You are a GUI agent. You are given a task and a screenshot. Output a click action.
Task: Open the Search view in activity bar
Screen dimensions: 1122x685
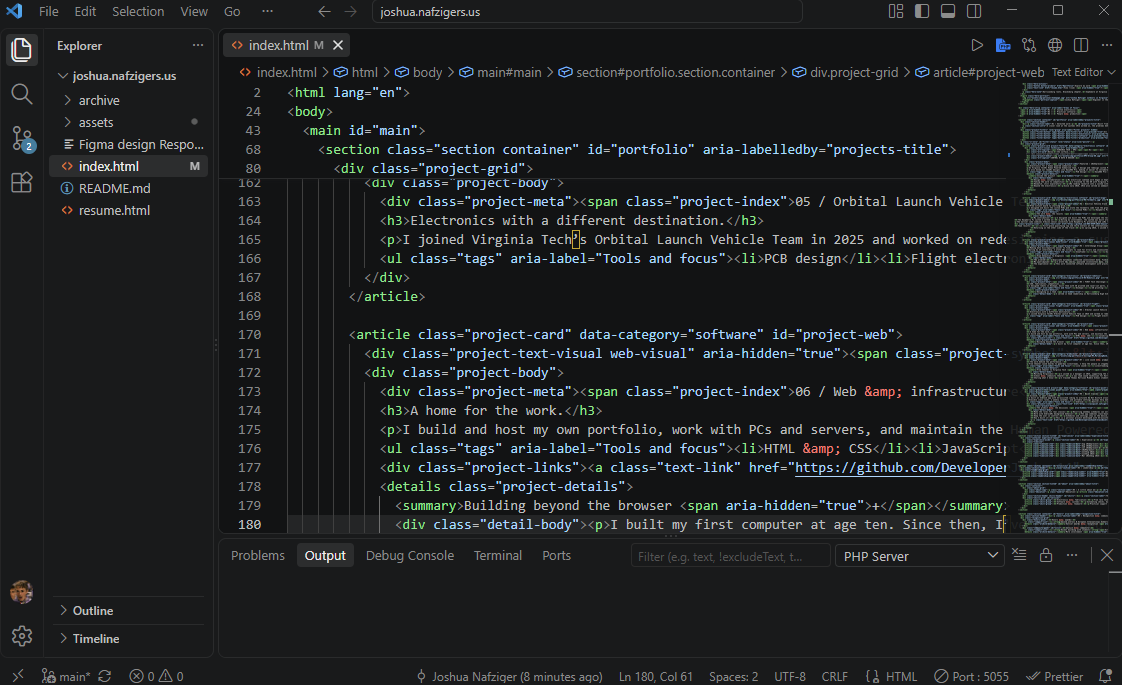click(21, 94)
